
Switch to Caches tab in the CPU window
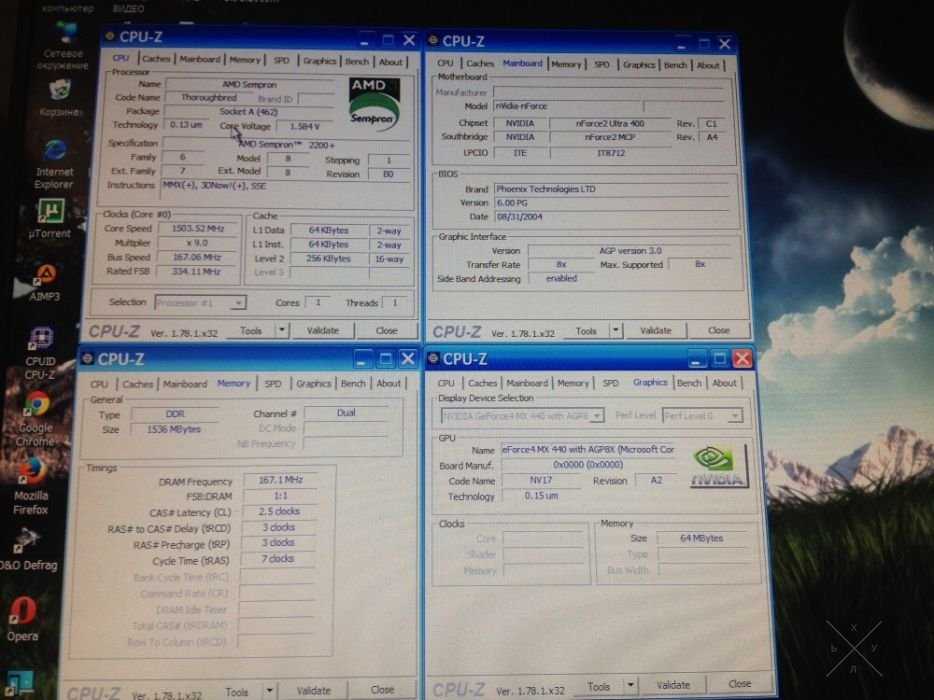(155, 59)
